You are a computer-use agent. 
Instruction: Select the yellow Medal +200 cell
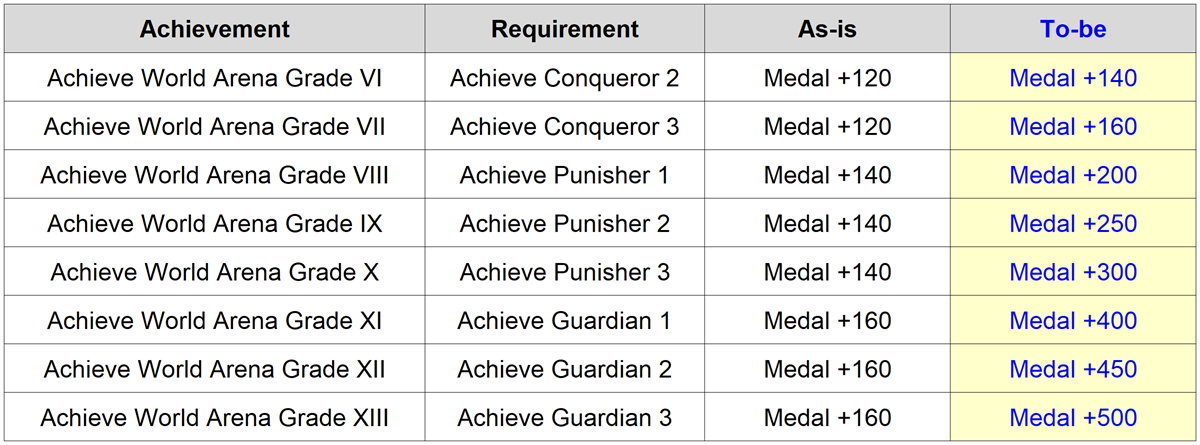coord(1073,176)
